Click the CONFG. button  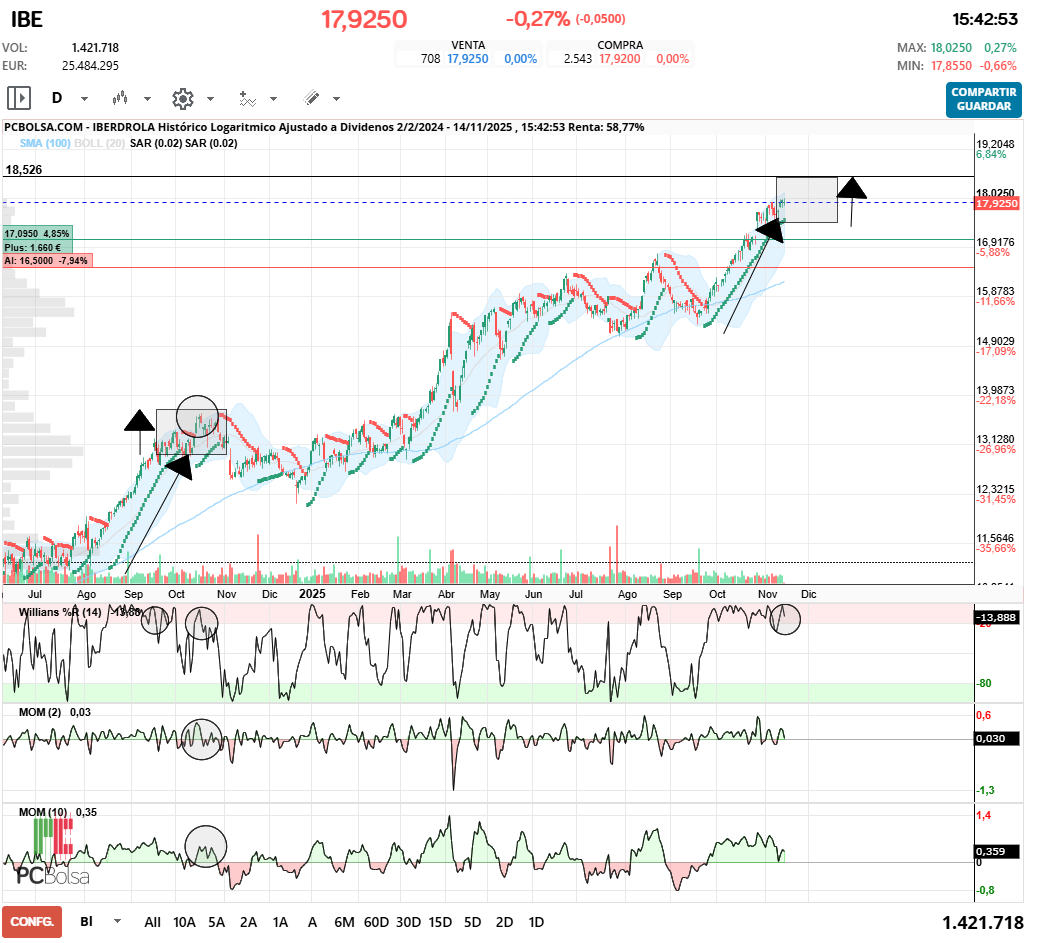31,922
